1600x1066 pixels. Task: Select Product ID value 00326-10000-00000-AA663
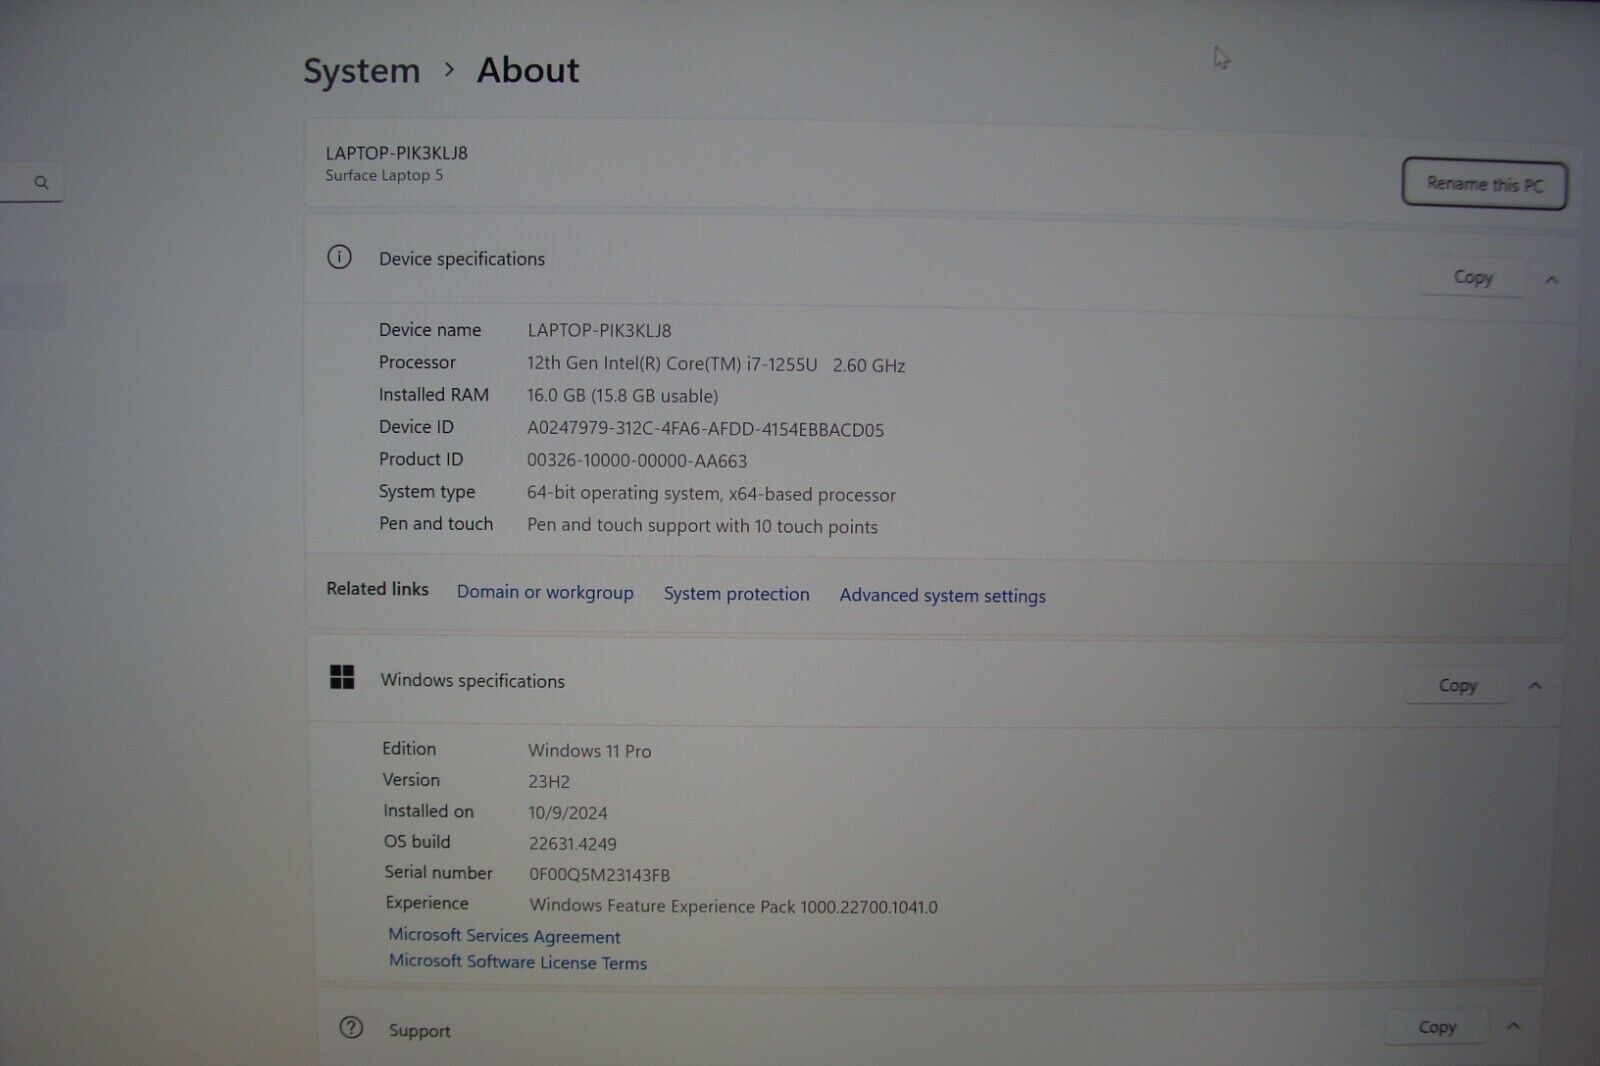point(637,461)
